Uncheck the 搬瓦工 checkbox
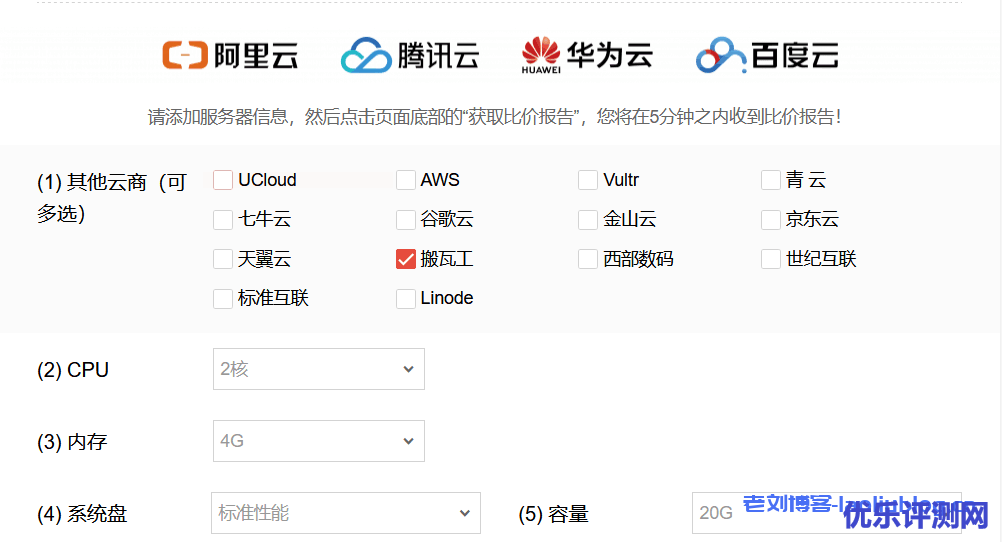The image size is (1002, 542). pos(406,259)
